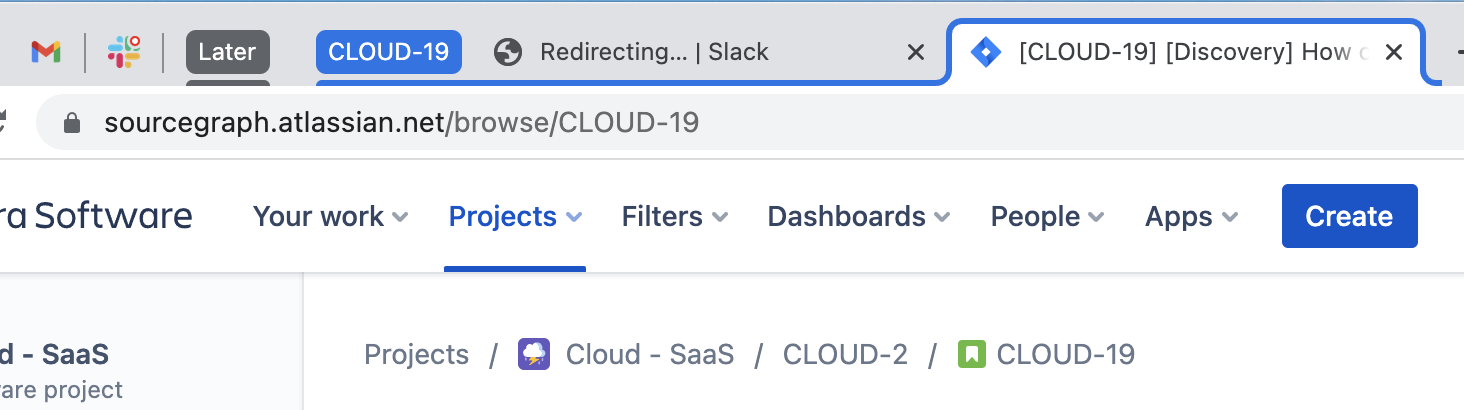Select the Later tab group
Image resolution: width=1464 pixels, height=410 pixels.
pyautogui.click(x=228, y=52)
